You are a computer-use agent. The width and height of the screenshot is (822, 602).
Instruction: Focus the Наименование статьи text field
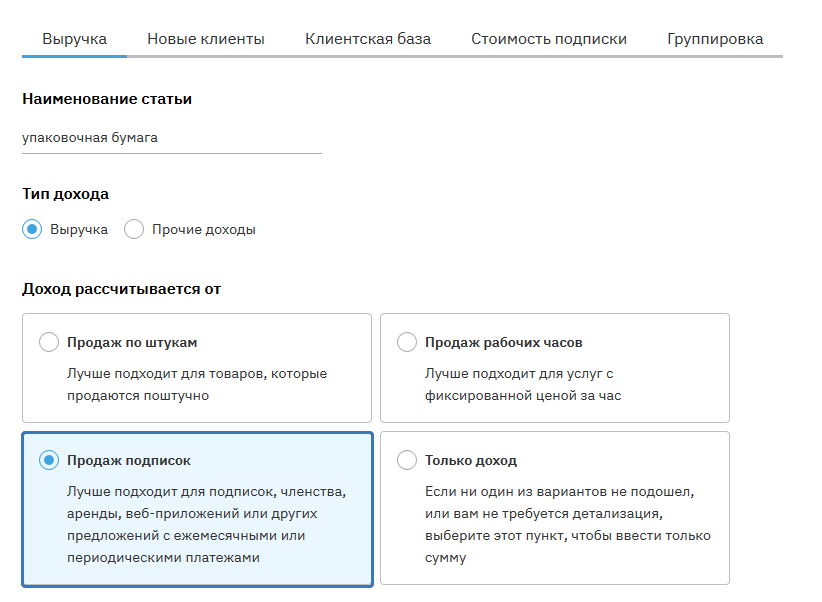click(x=171, y=138)
